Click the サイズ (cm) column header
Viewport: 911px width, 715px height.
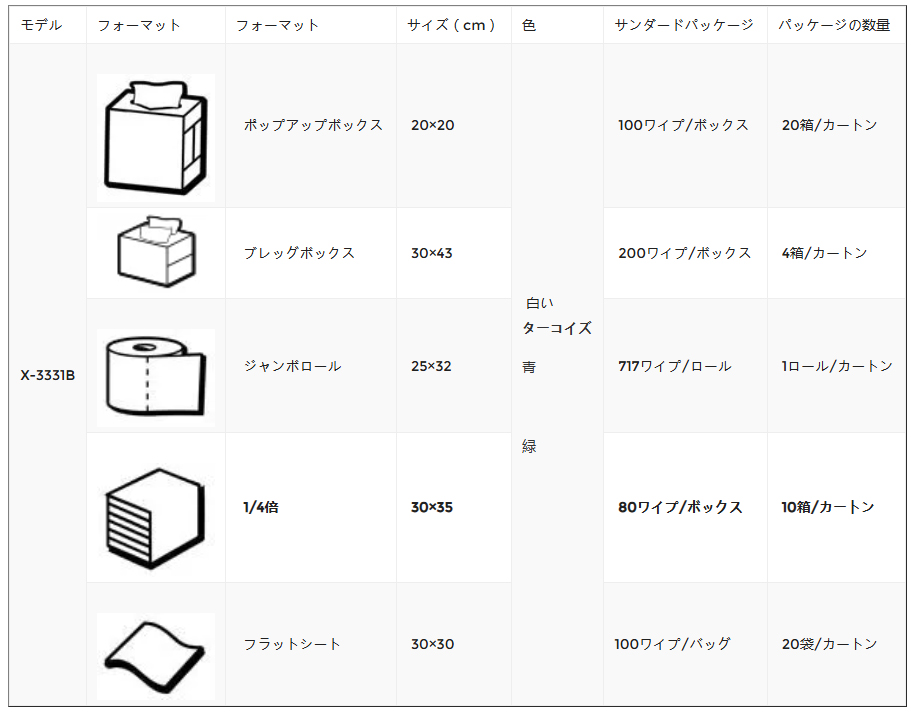(x=451, y=25)
